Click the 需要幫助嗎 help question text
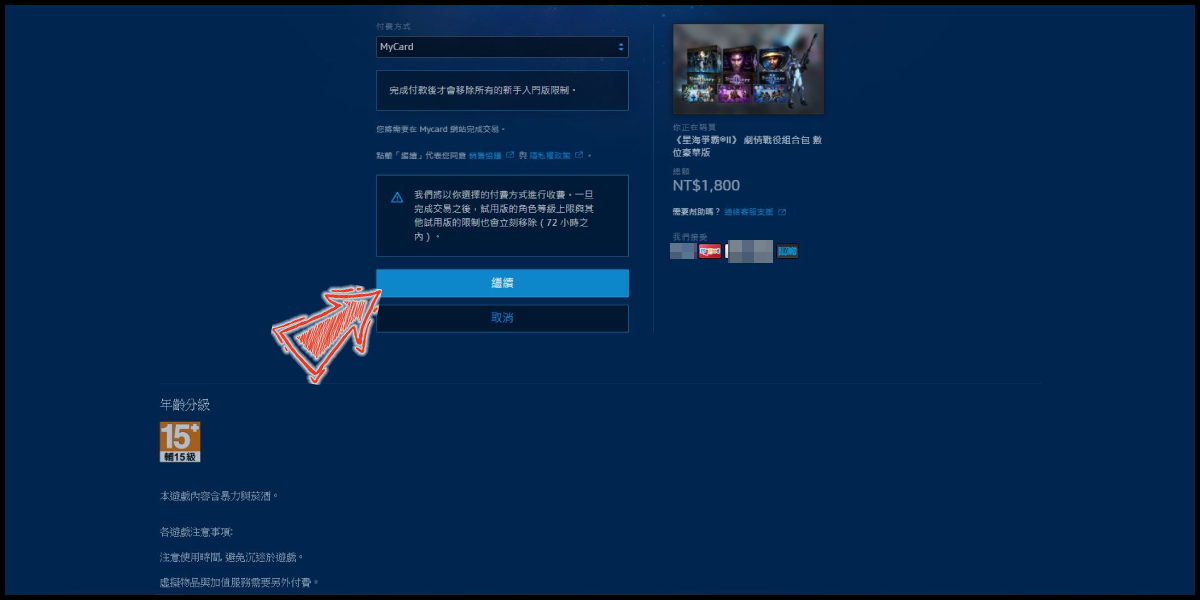Image resolution: width=1200 pixels, height=600 pixels. [697, 212]
